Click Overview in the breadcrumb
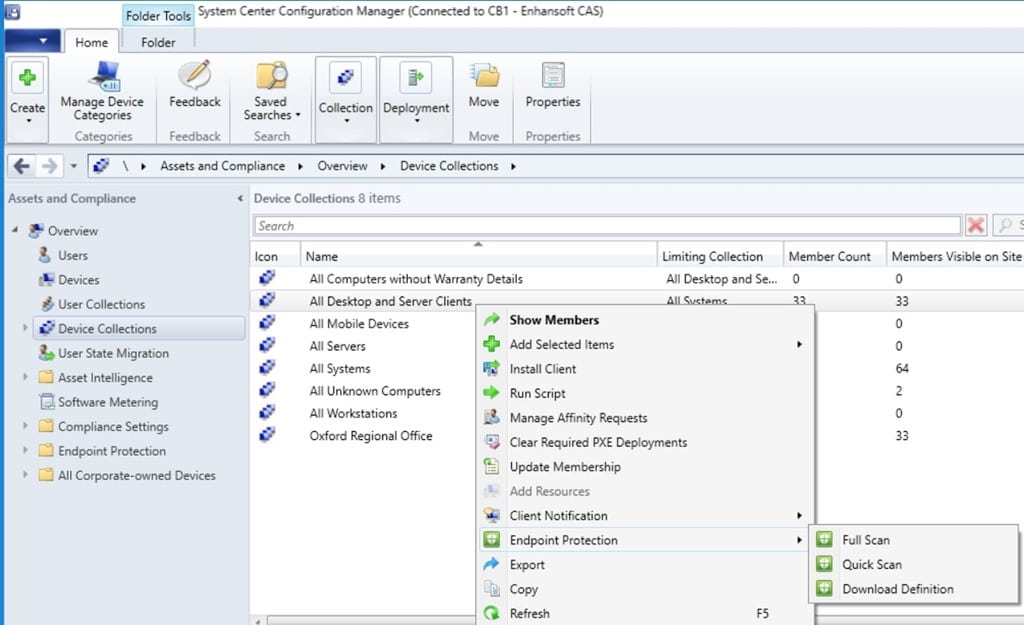Screen dimensions: 1024x625 coord(342,166)
